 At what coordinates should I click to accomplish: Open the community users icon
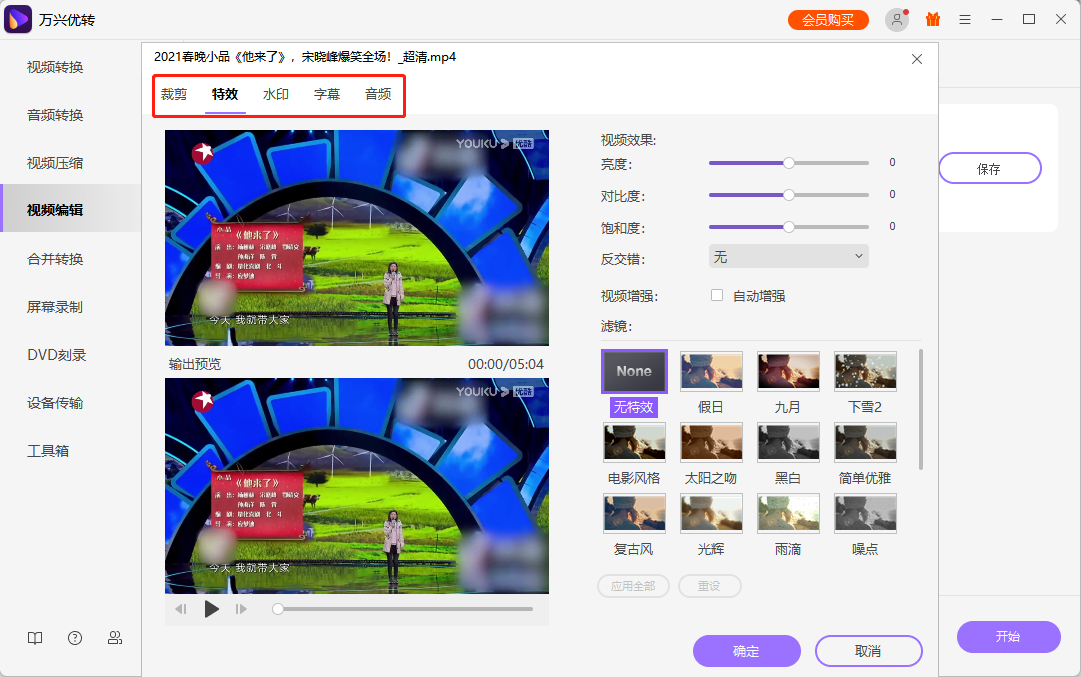coord(115,638)
